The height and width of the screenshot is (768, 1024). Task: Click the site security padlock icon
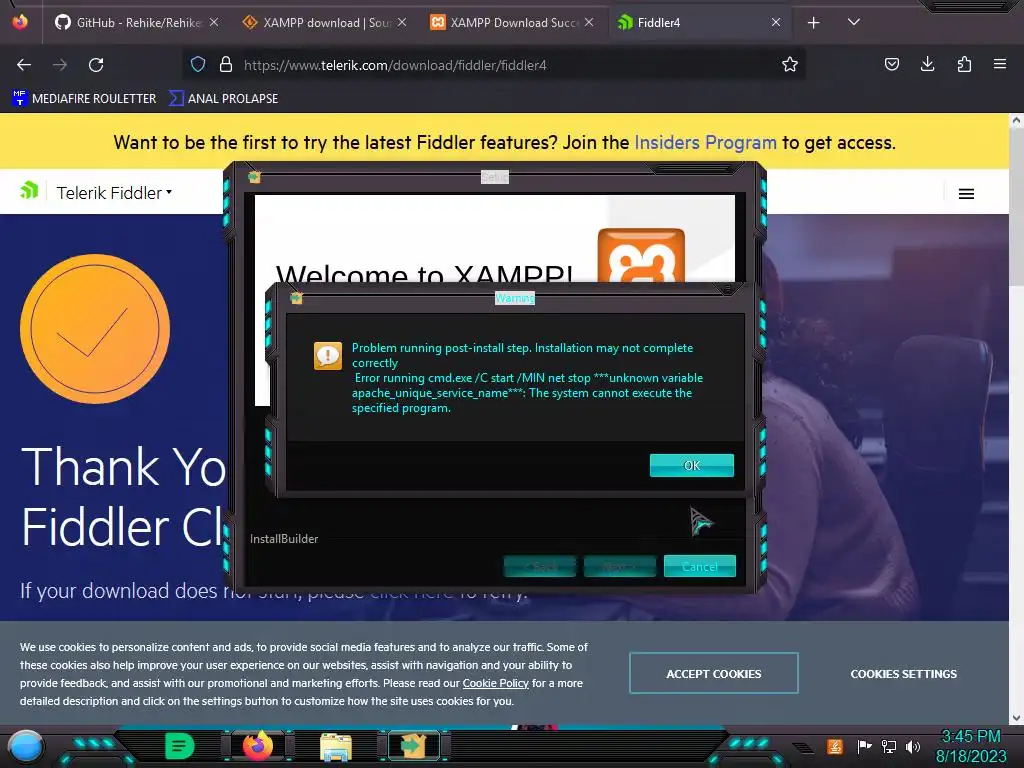226,64
